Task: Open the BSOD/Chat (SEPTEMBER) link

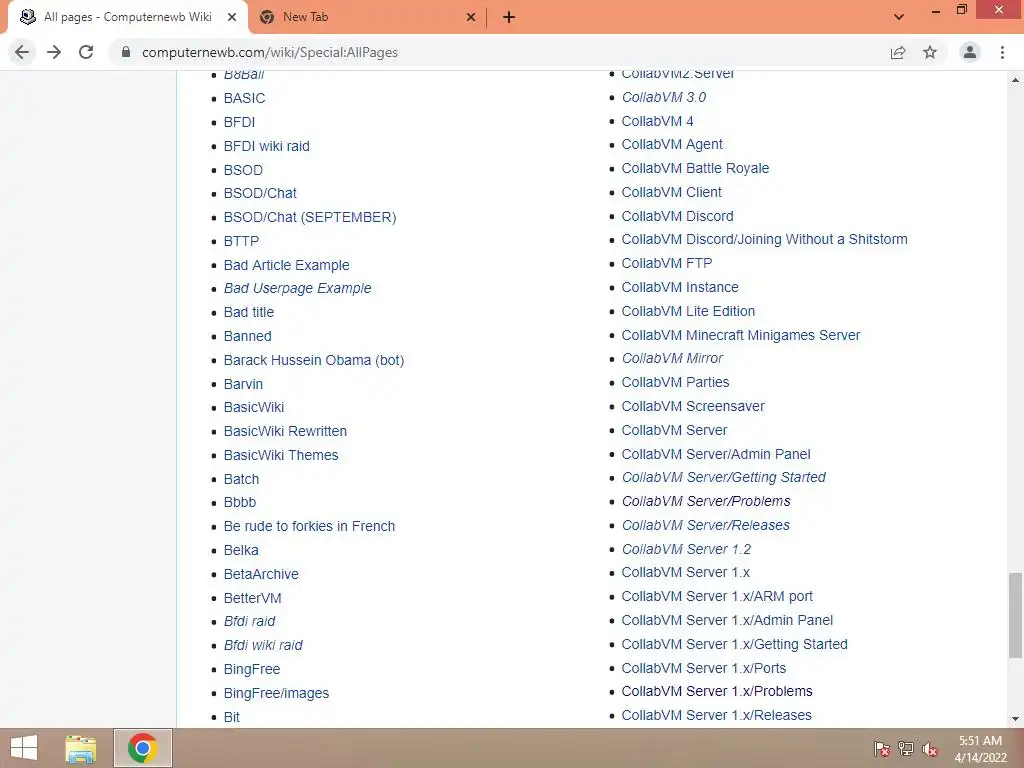Action: pos(310,217)
